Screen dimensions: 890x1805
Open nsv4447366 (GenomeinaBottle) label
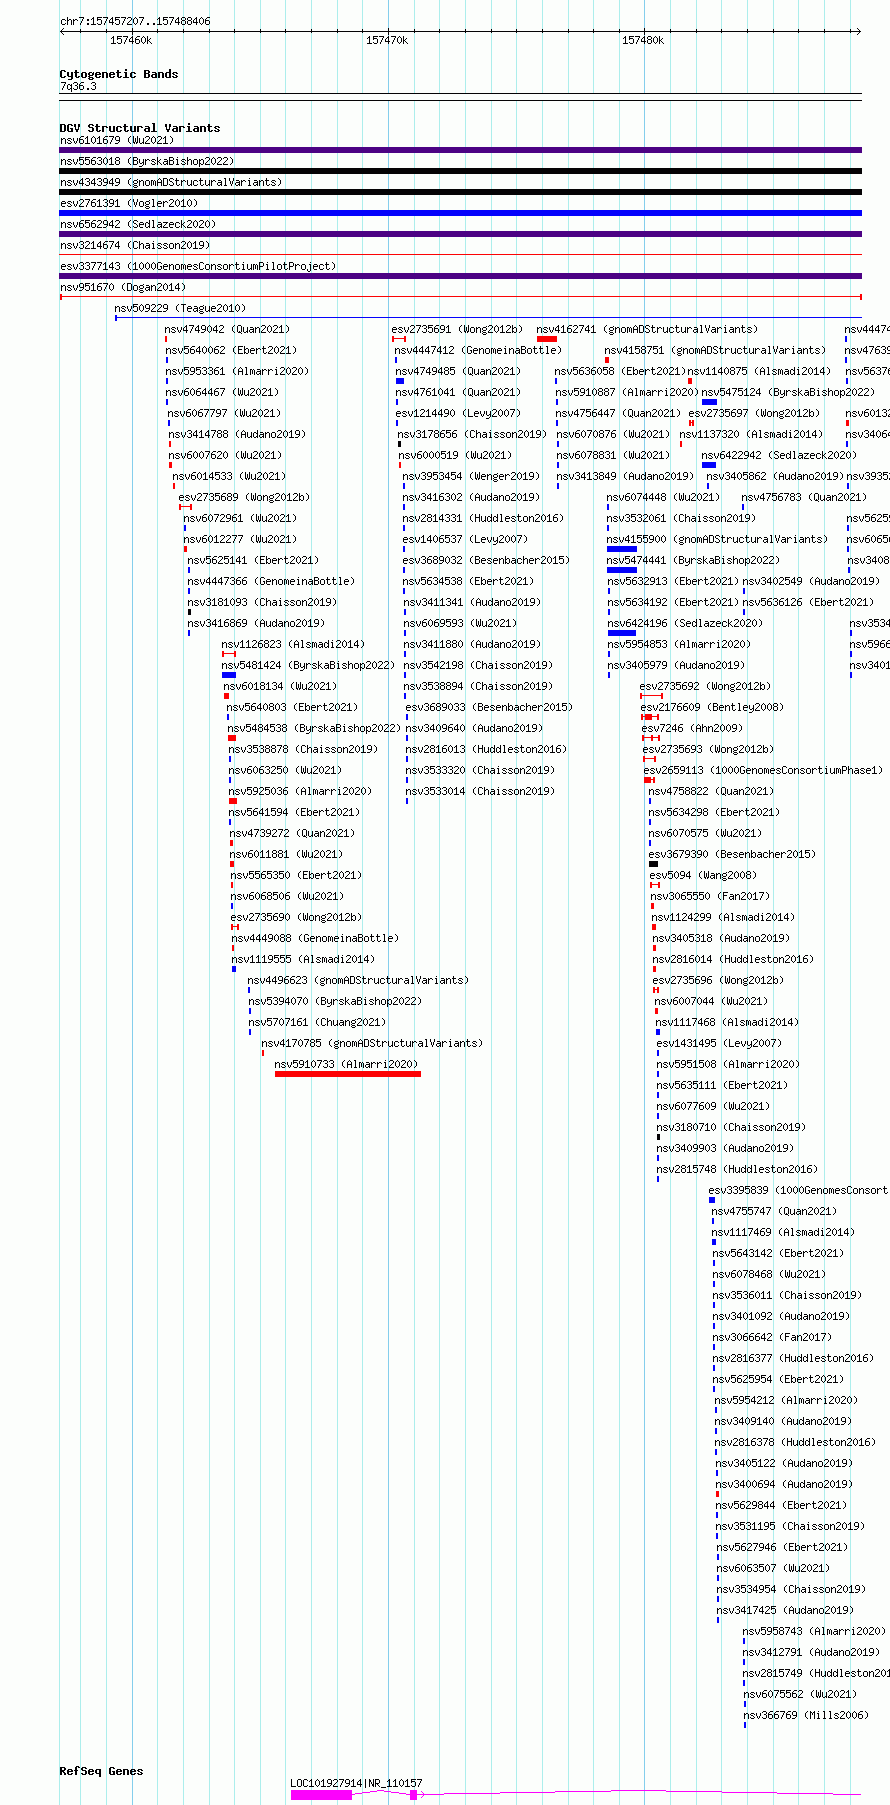pyautogui.click(x=271, y=581)
